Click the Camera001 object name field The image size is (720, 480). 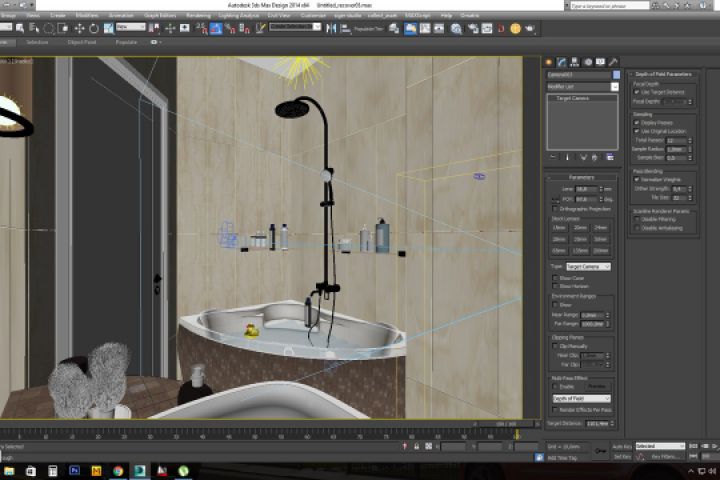coord(579,74)
